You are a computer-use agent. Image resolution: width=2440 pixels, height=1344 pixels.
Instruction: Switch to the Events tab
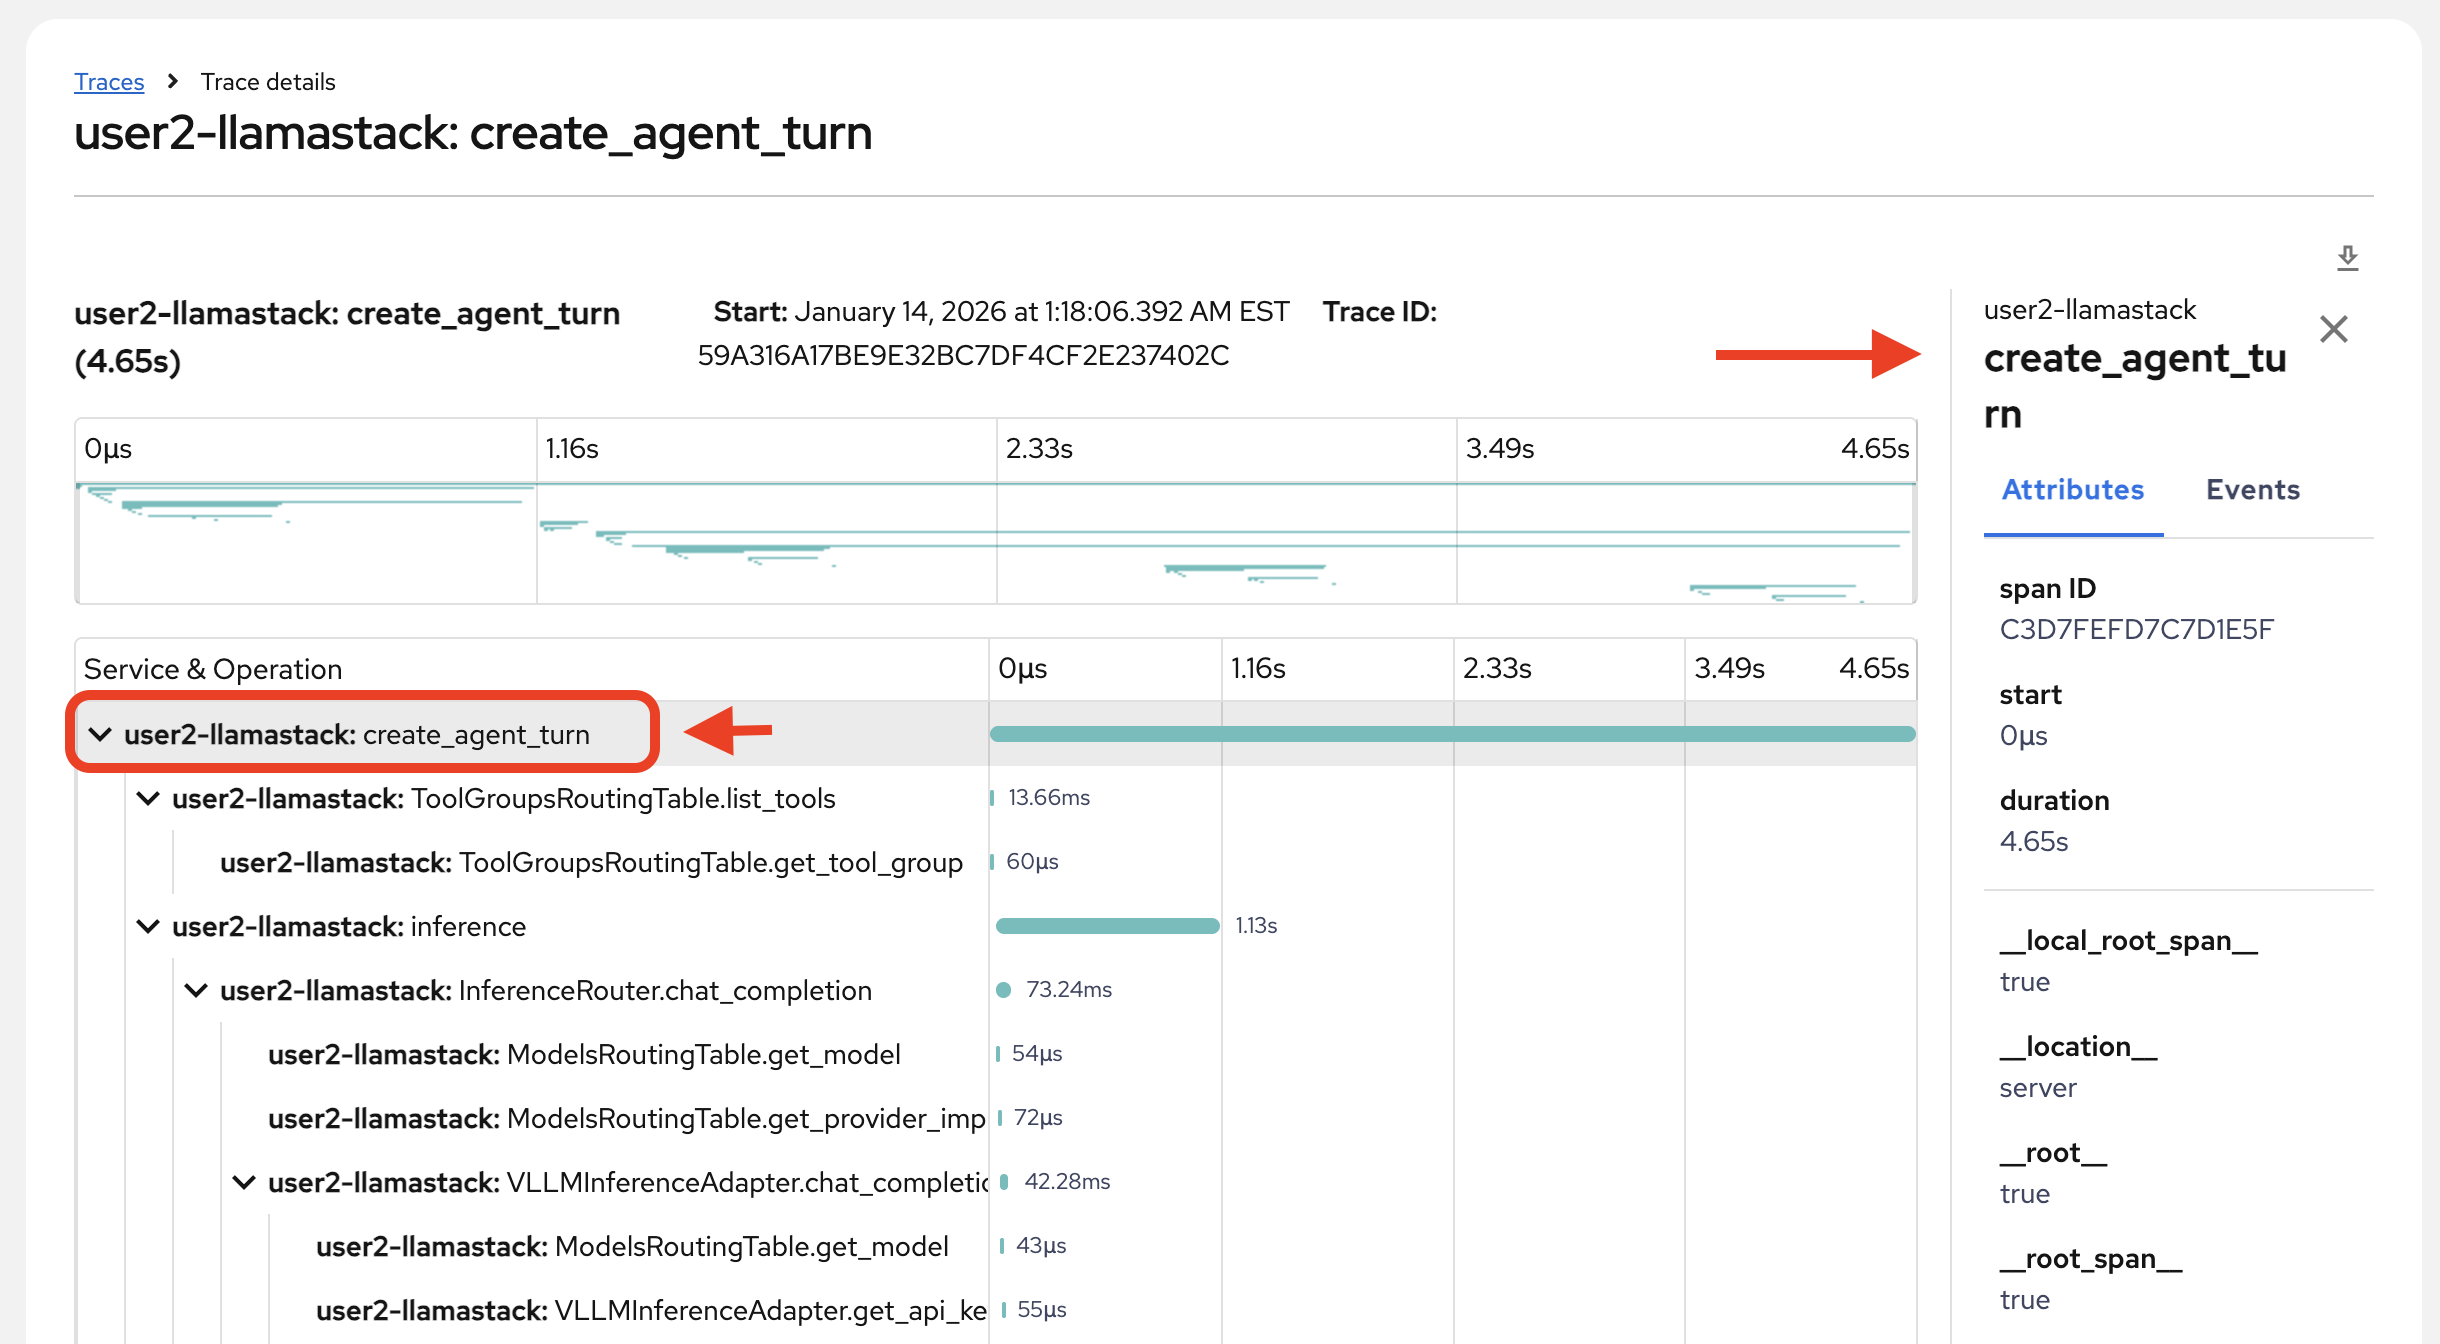tap(2251, 490)
